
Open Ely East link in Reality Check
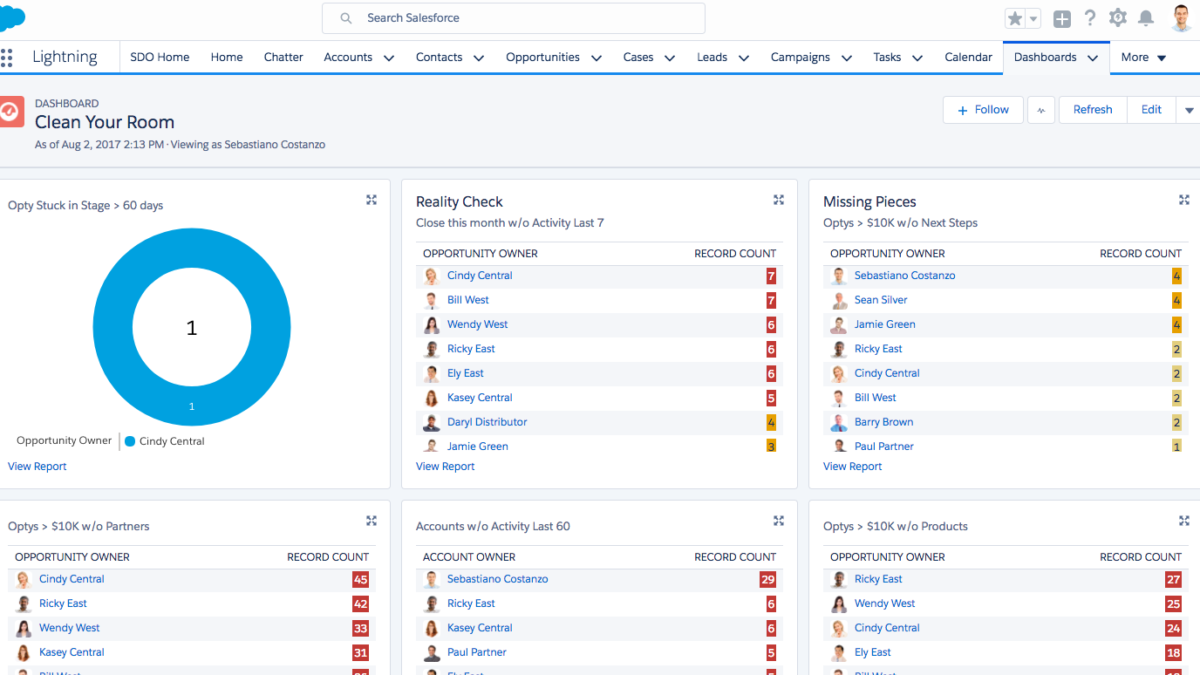click(465, 373)
